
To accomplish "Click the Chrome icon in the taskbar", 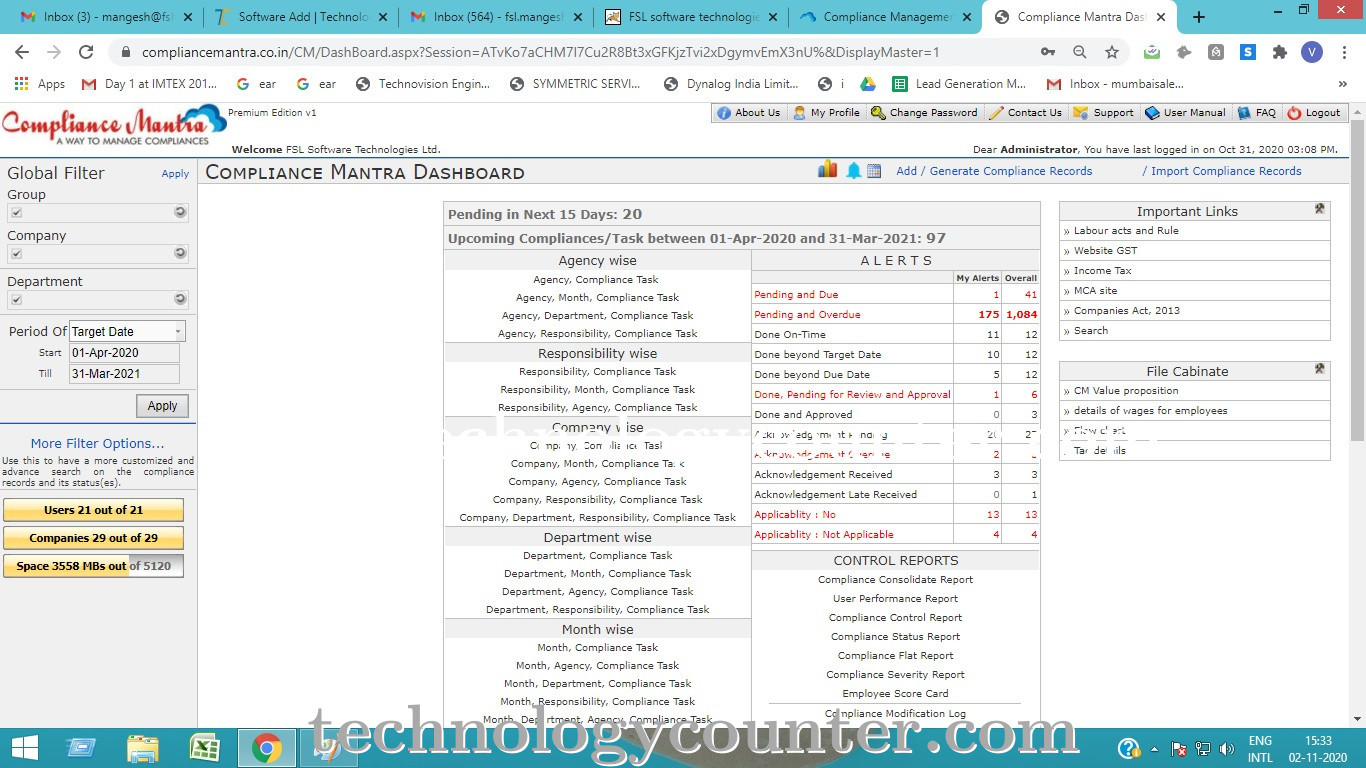I will (x=266, y=748).
